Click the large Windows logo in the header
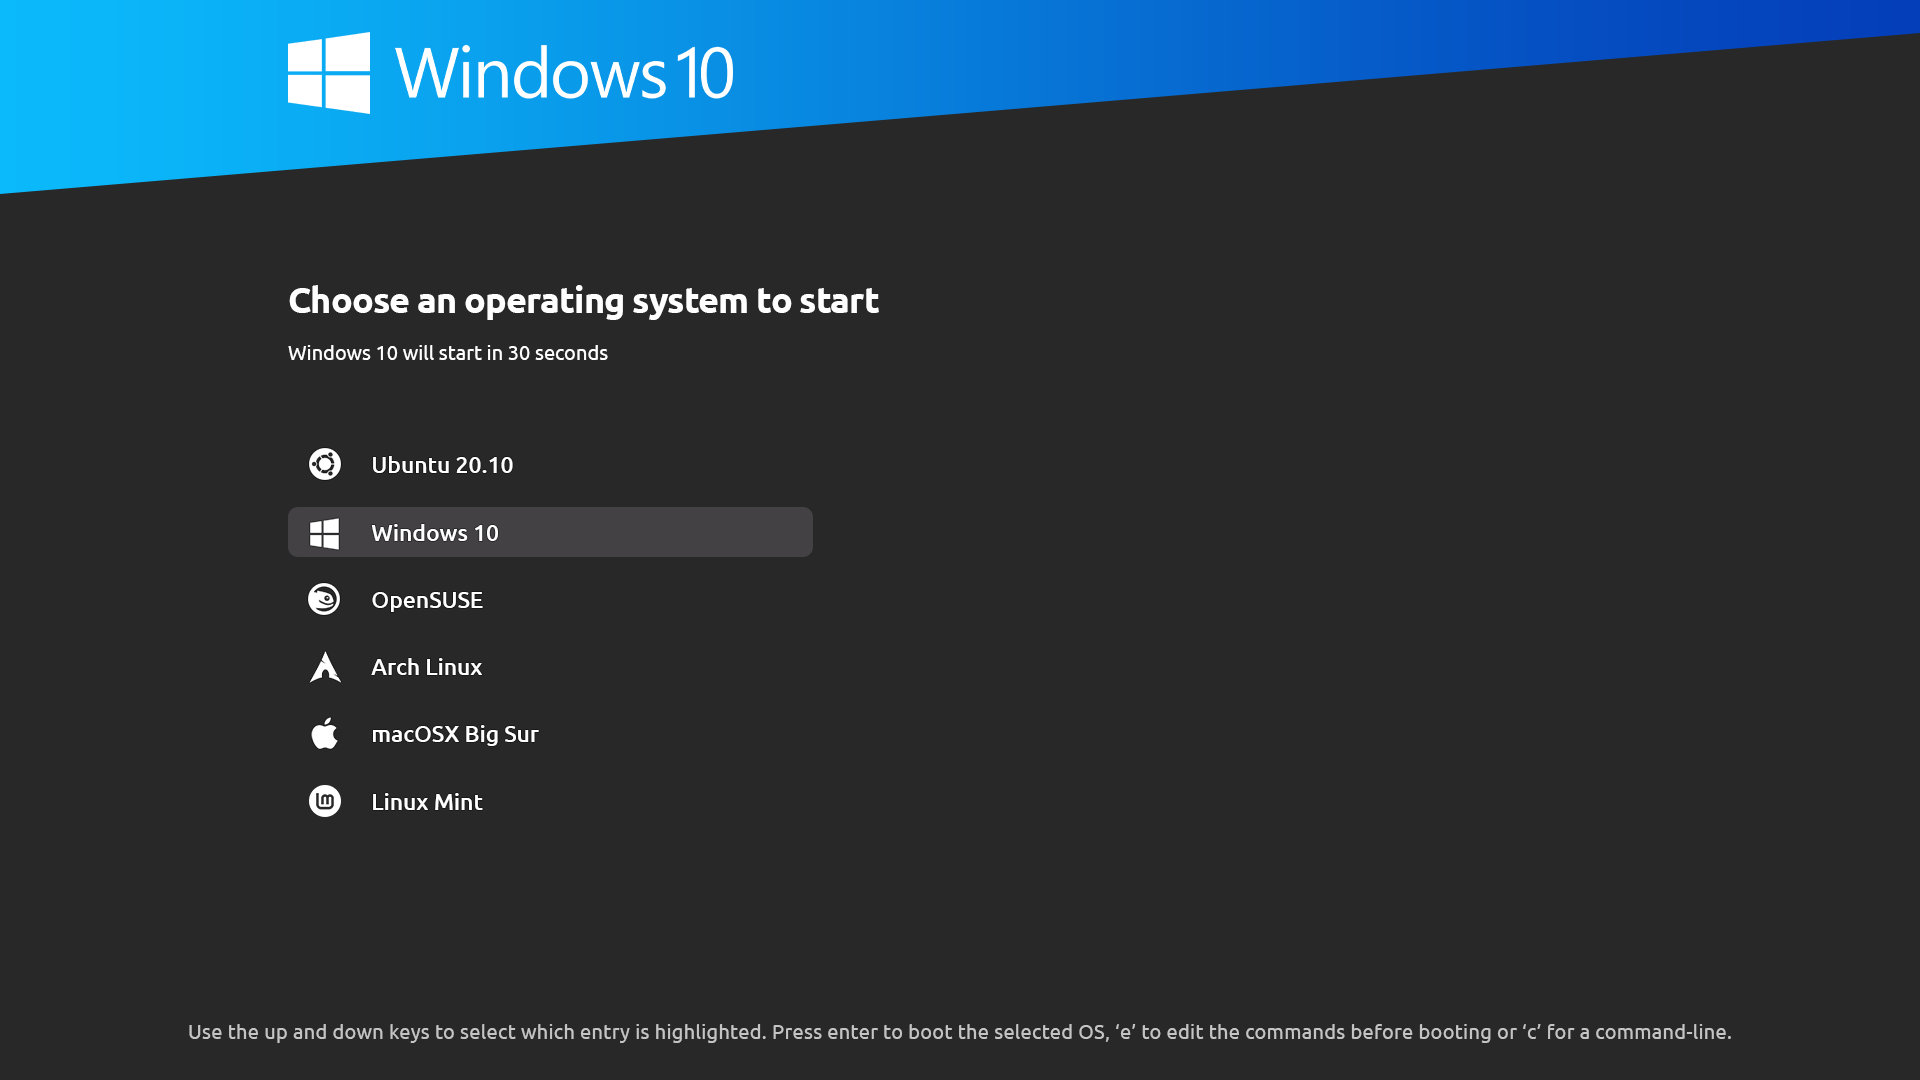1920x1080 pixels. (329, 73)
